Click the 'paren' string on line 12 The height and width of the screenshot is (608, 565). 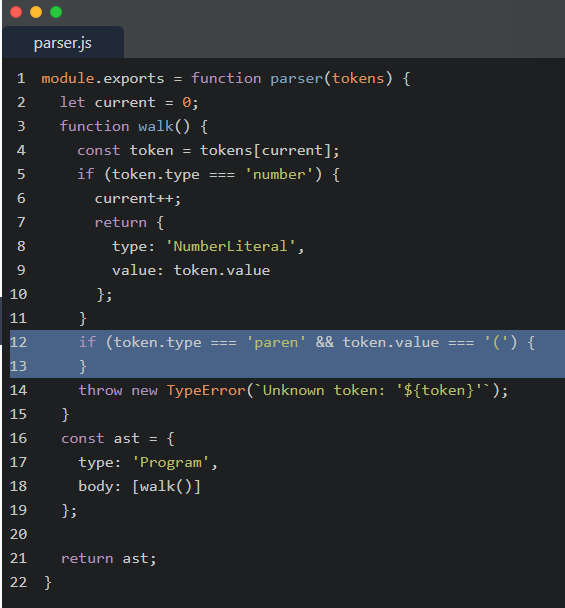(x=276, y=342)
